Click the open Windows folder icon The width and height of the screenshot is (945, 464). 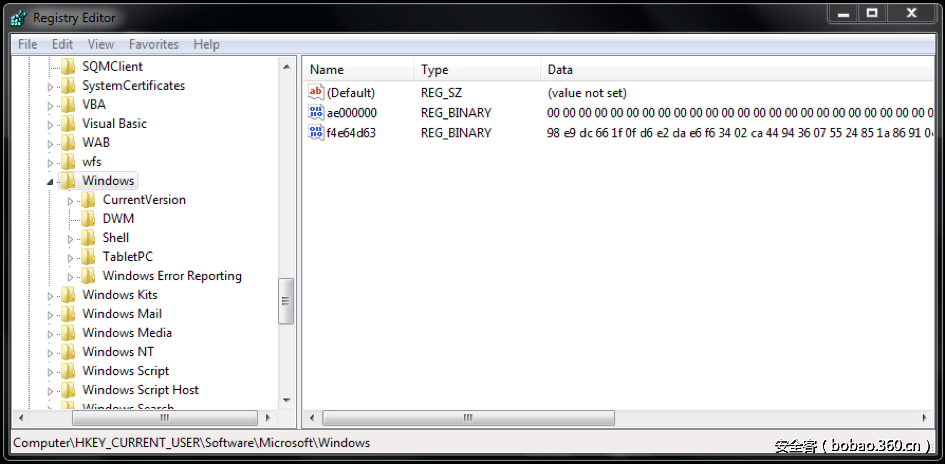pyautogui.click(x=68, y=181)
